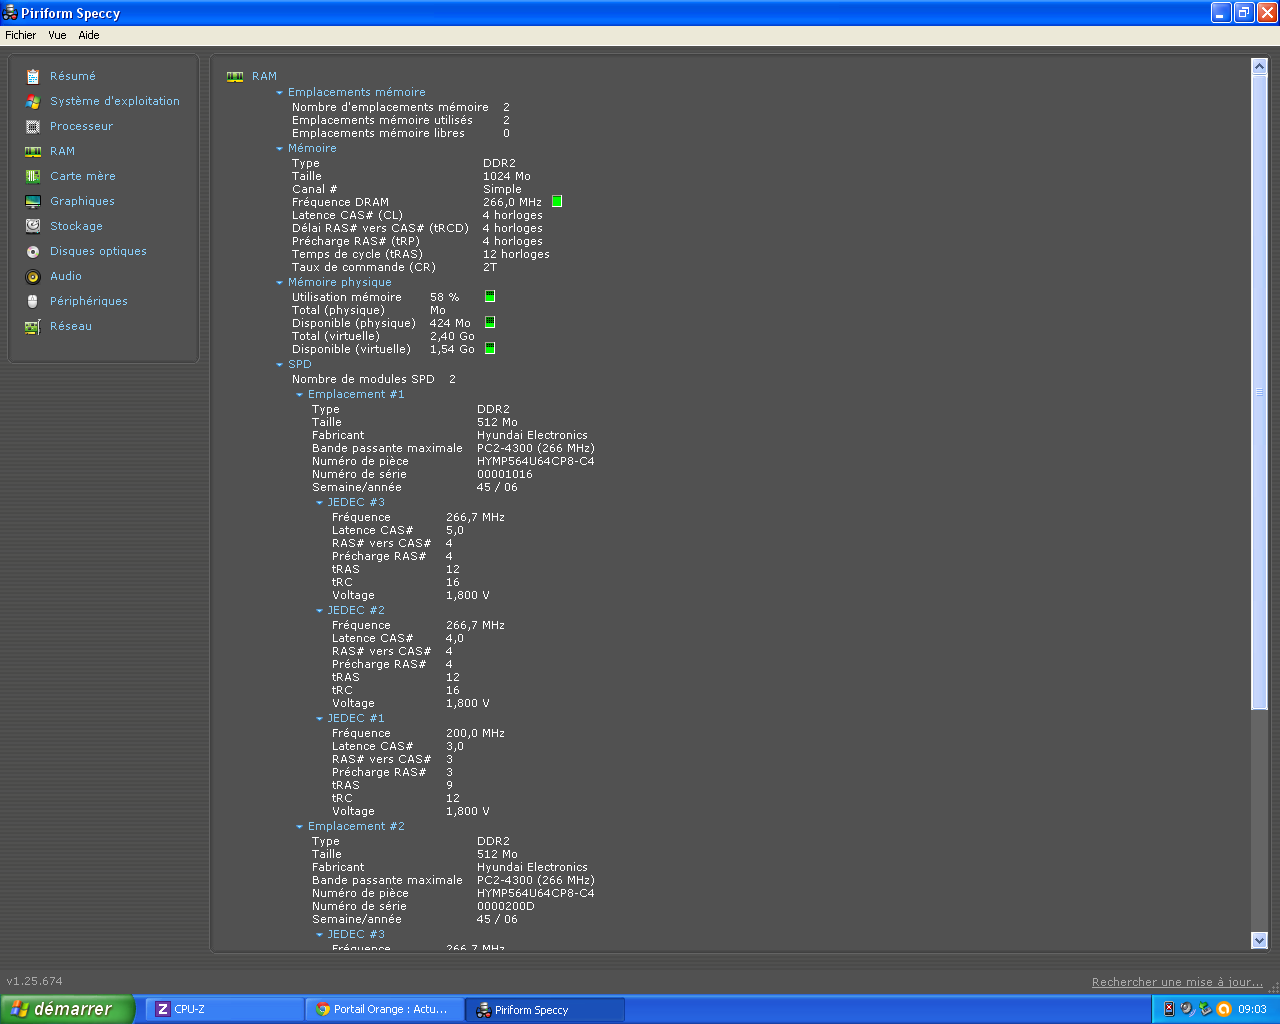This screenshot has width=1280, height=1024.
Task: Open the Vue menu
Action: pos(57,35)
